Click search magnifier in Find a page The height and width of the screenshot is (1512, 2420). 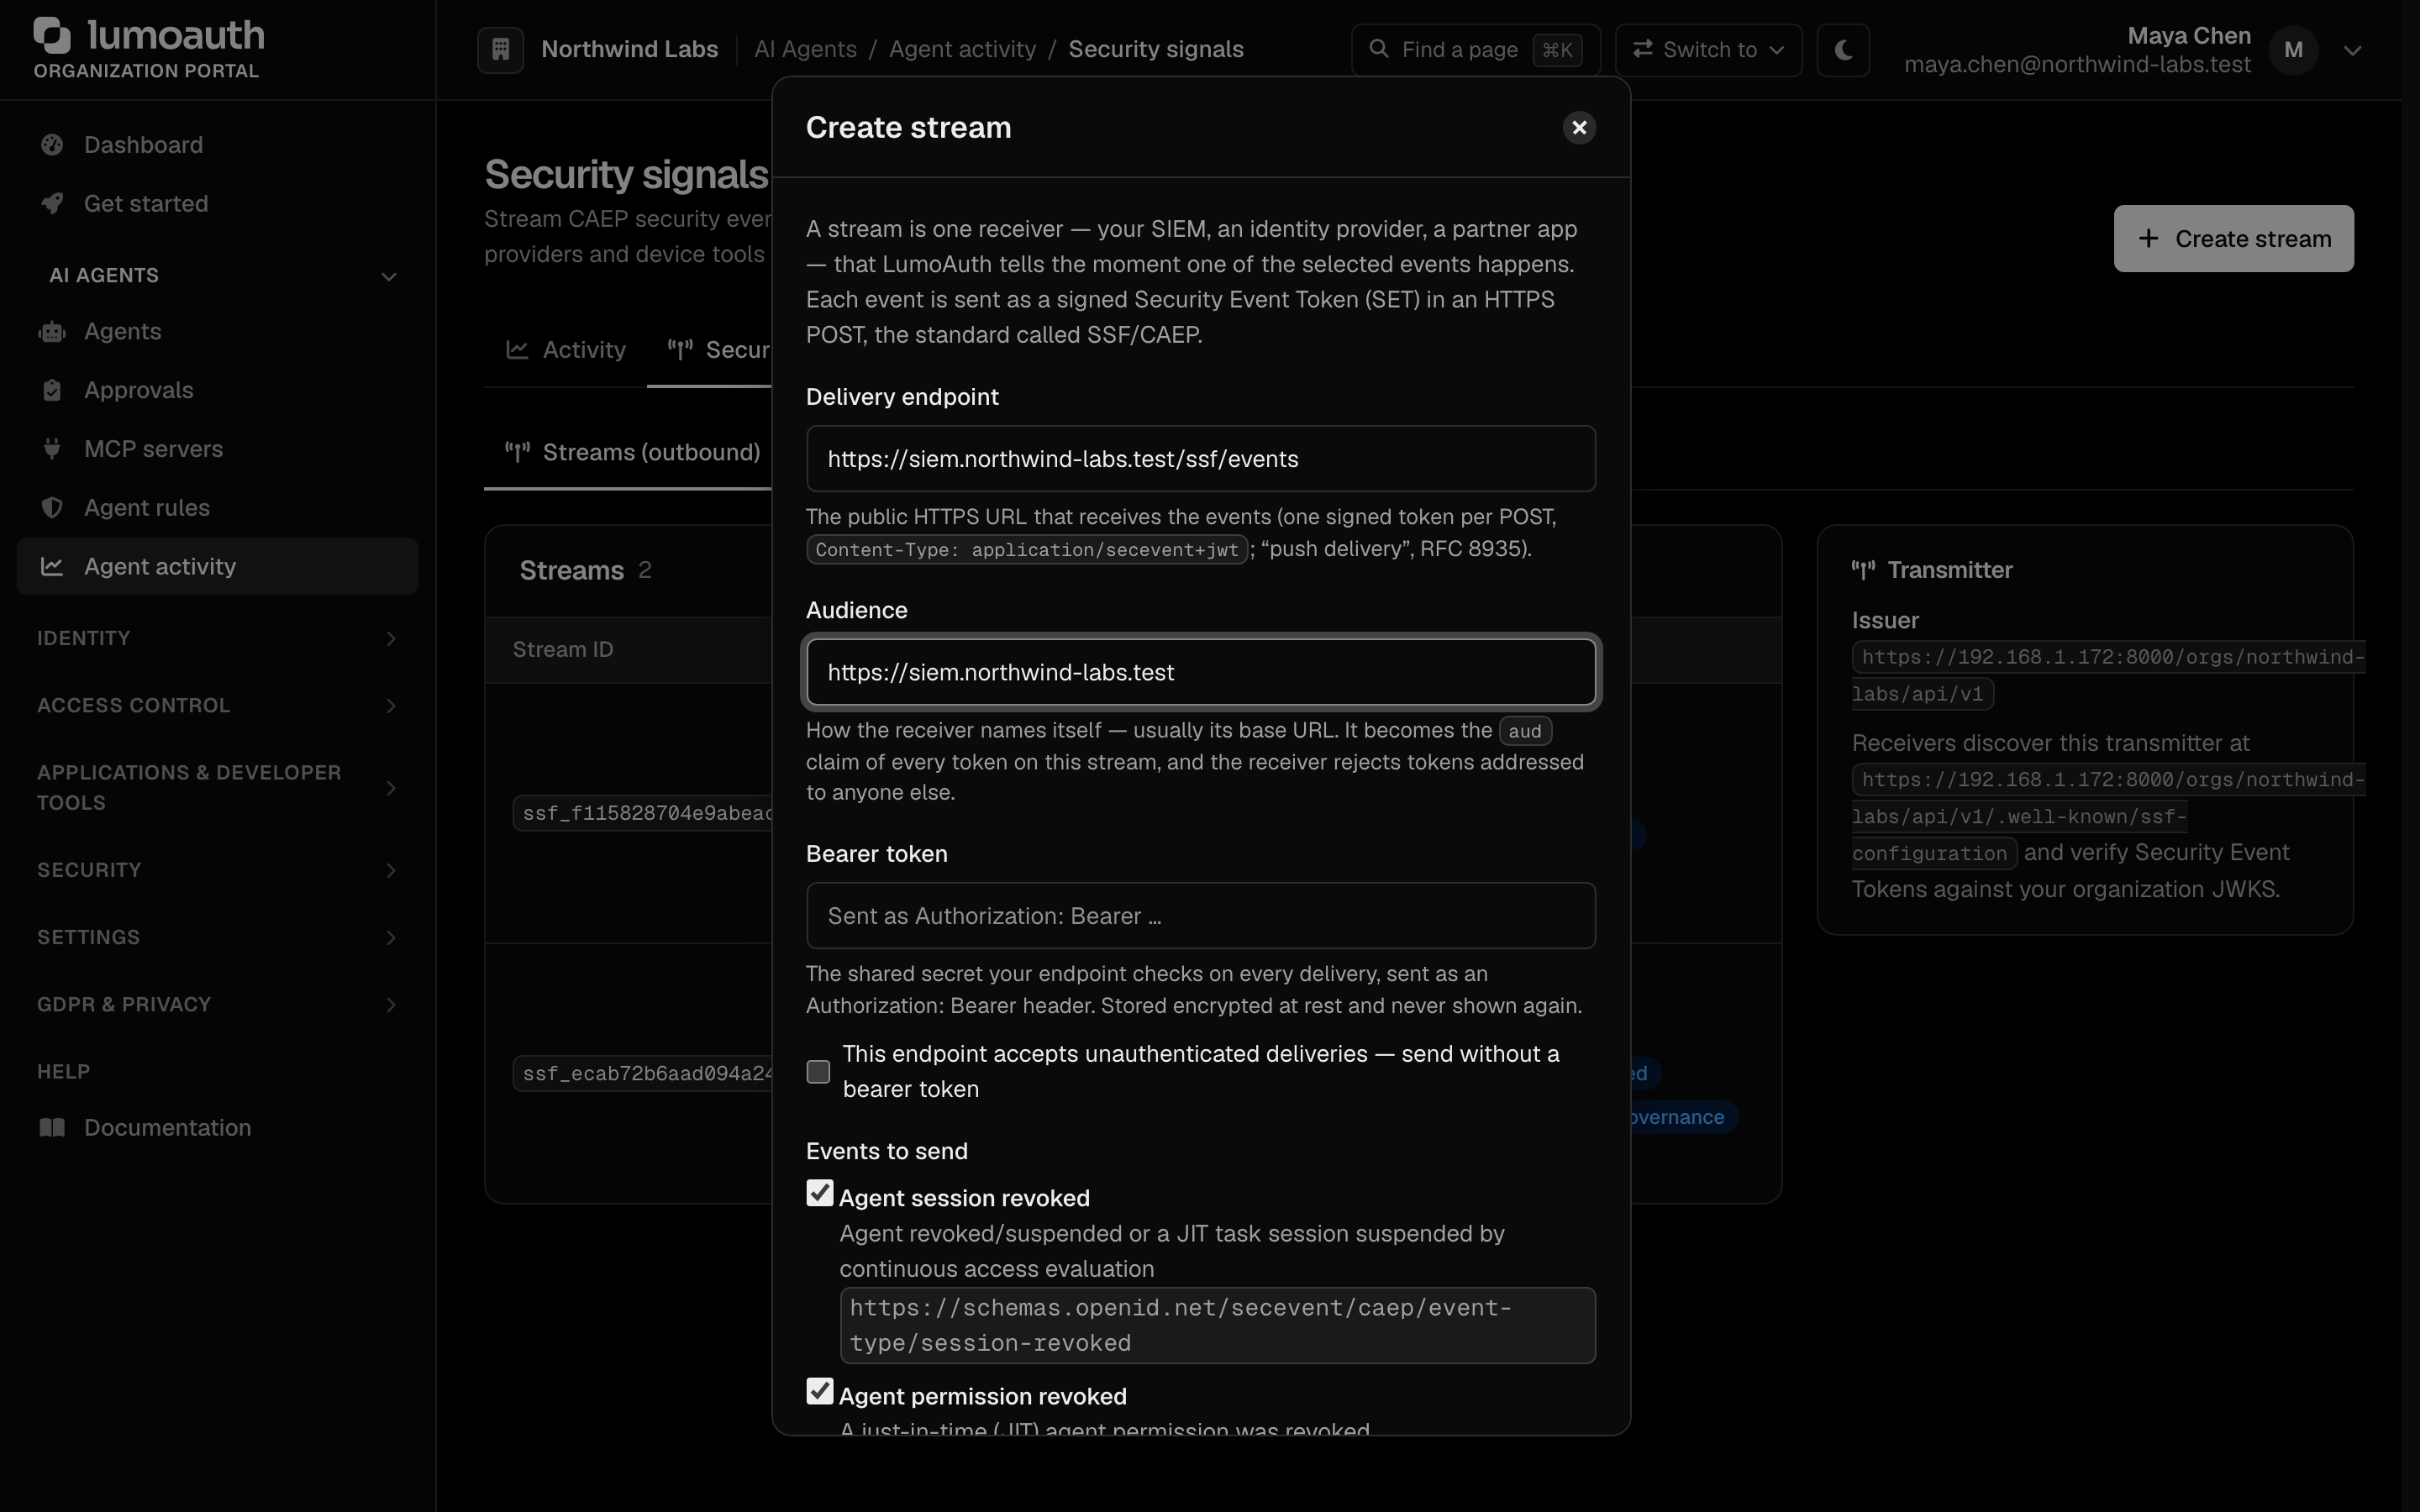(x=1379, y=49)
